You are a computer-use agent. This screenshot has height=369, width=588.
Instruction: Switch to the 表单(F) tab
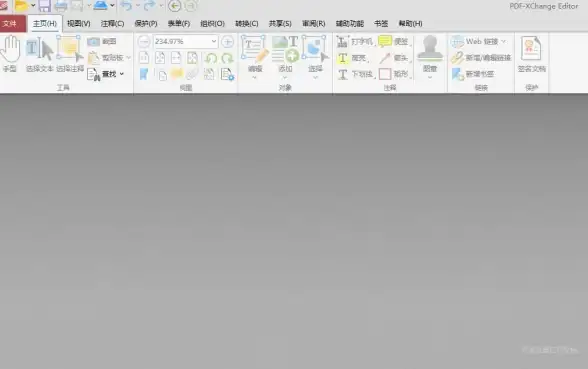179,24
